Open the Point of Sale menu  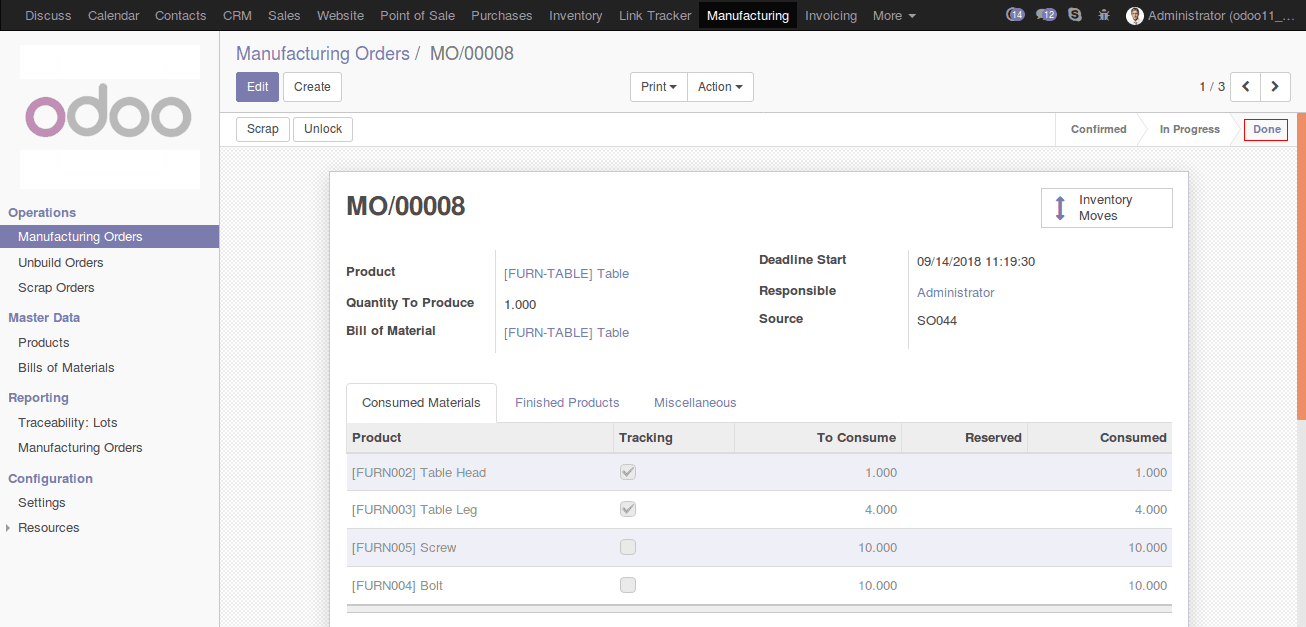point(417,15)
